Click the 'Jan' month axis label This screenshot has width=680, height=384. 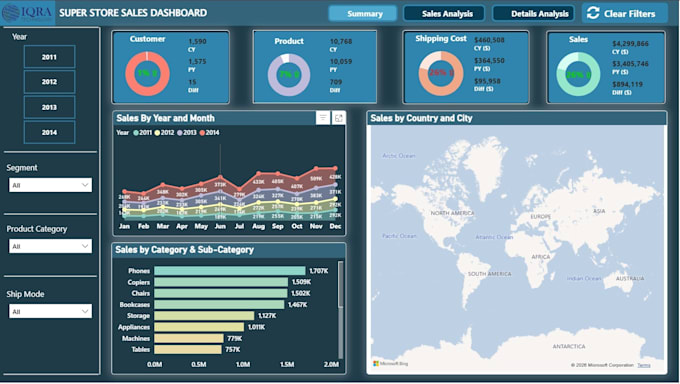[124, 226]
